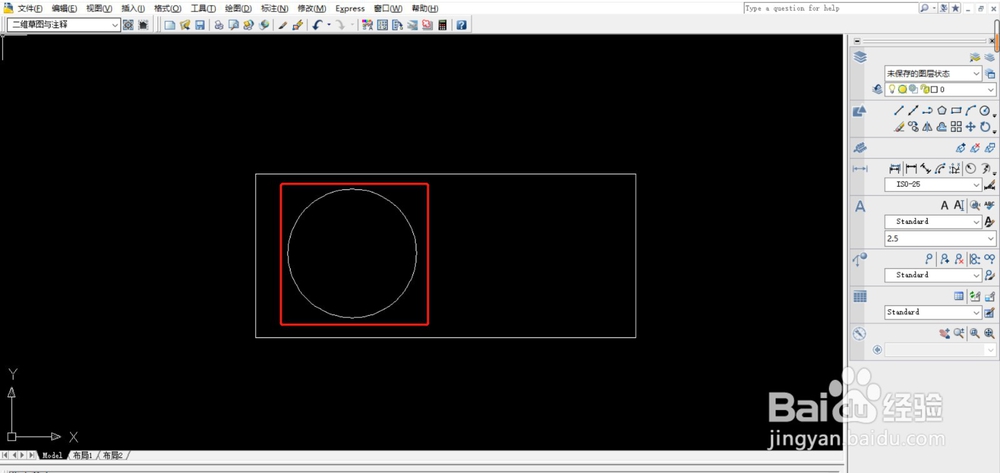Open the ISO-25 dimension style dropdown
The height and width of the screenshot is (473, 1000).
pos(933,184)
